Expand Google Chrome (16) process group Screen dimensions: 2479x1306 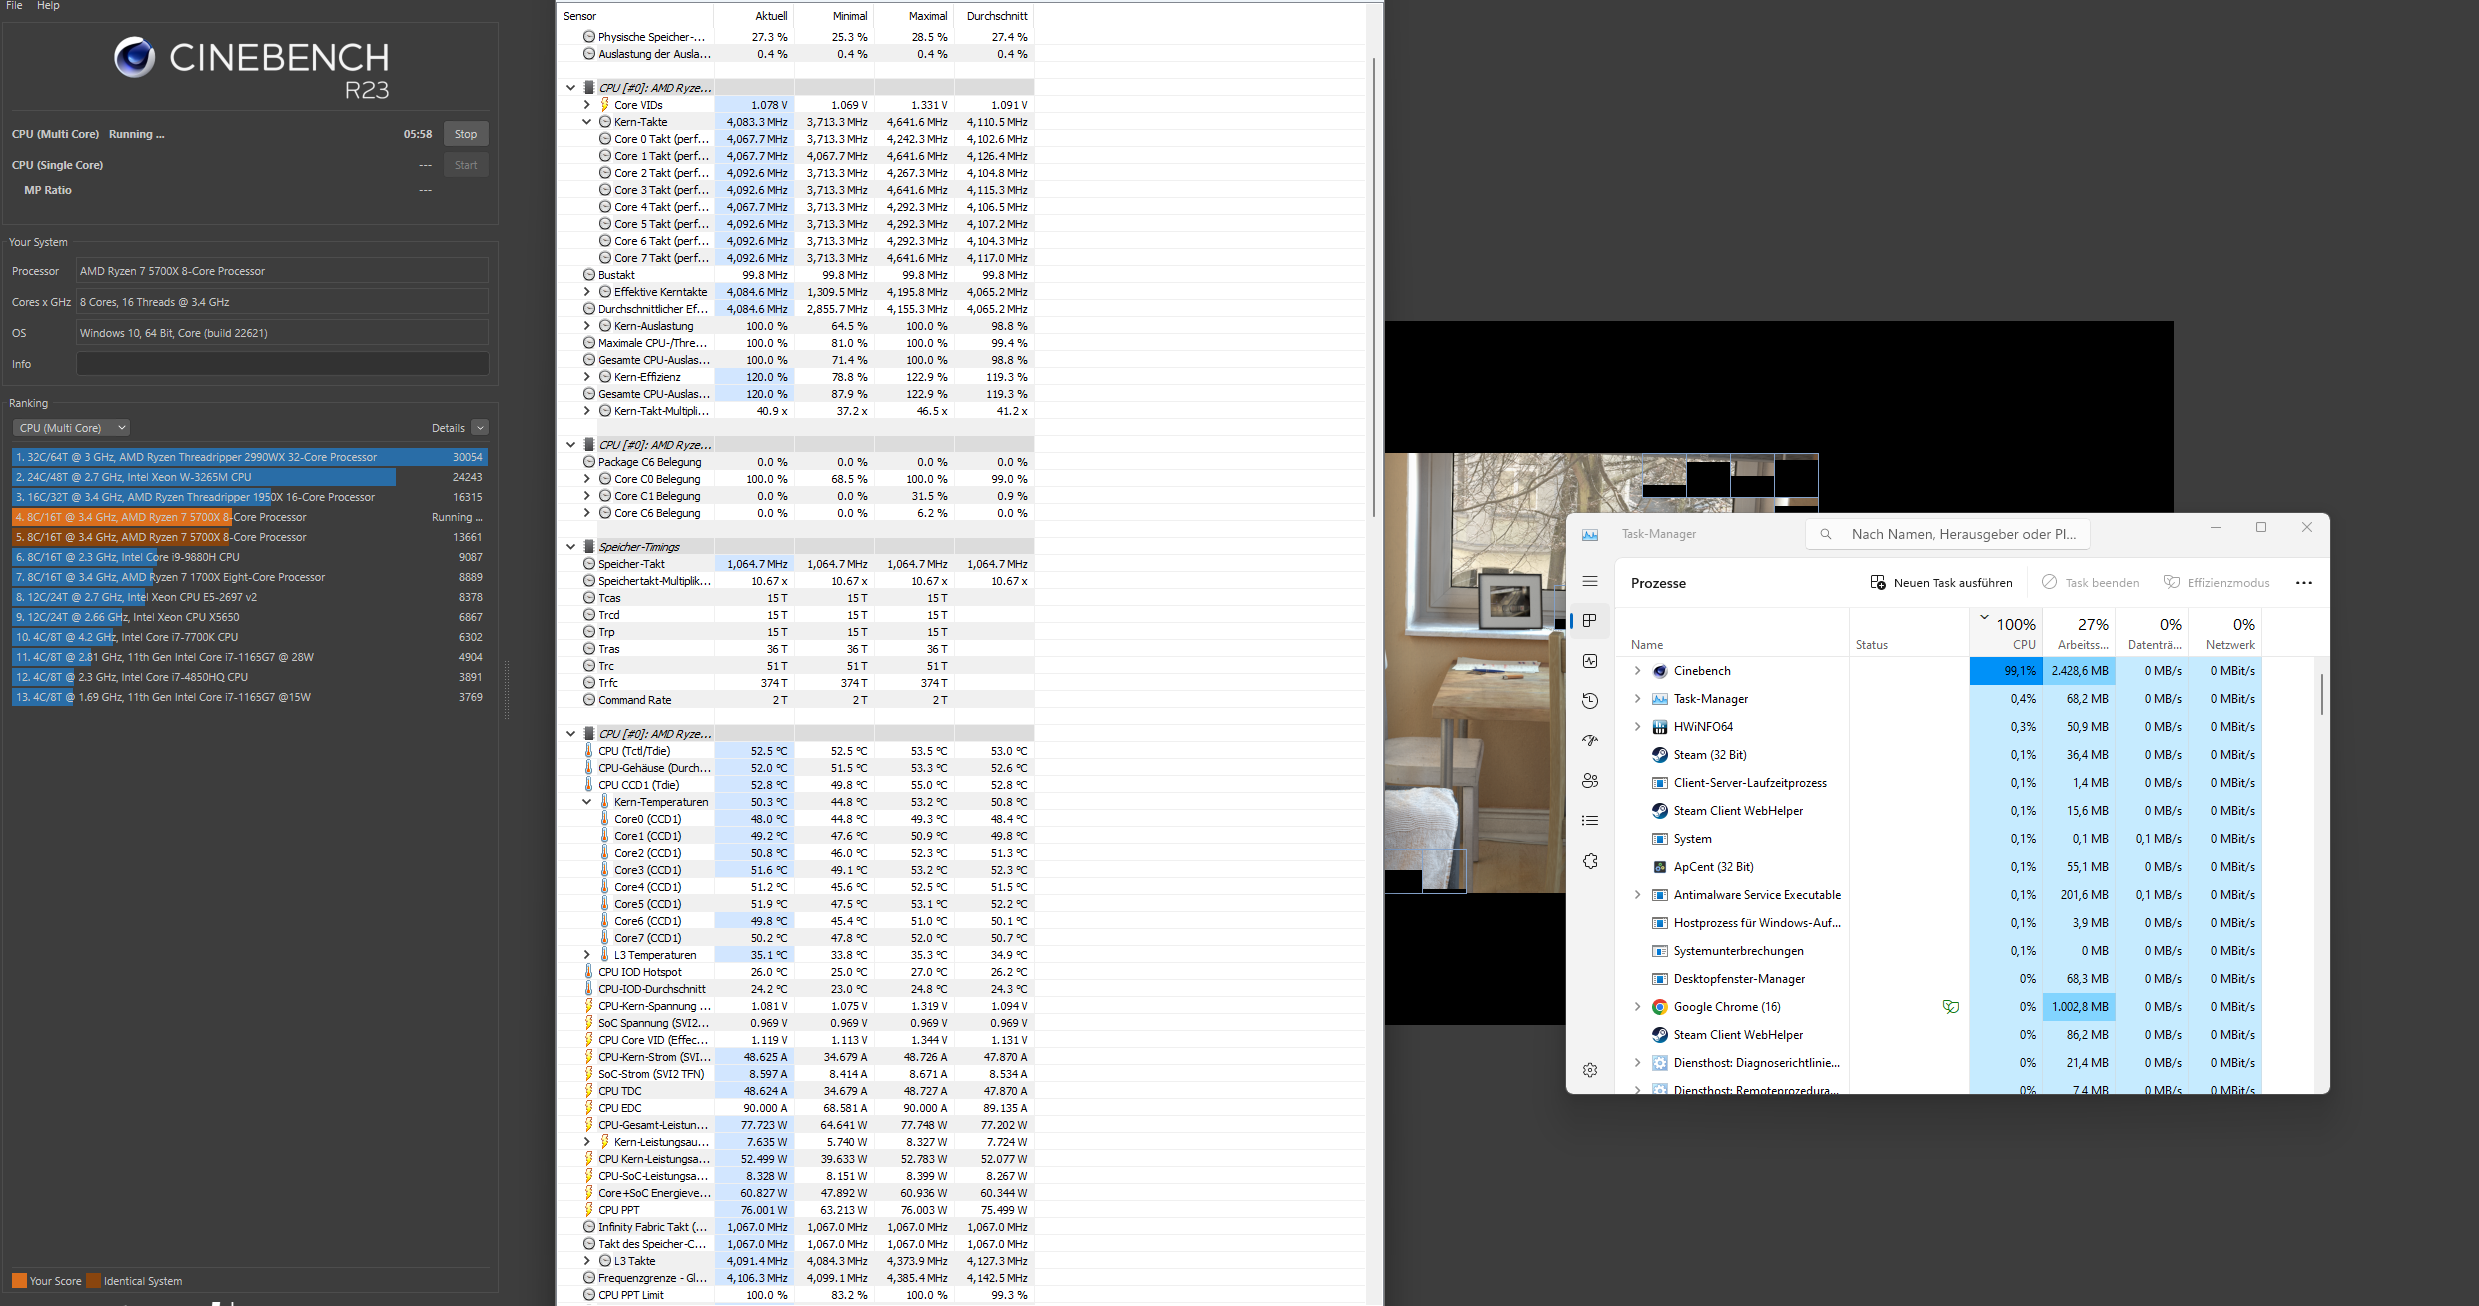(1637, 1007)
